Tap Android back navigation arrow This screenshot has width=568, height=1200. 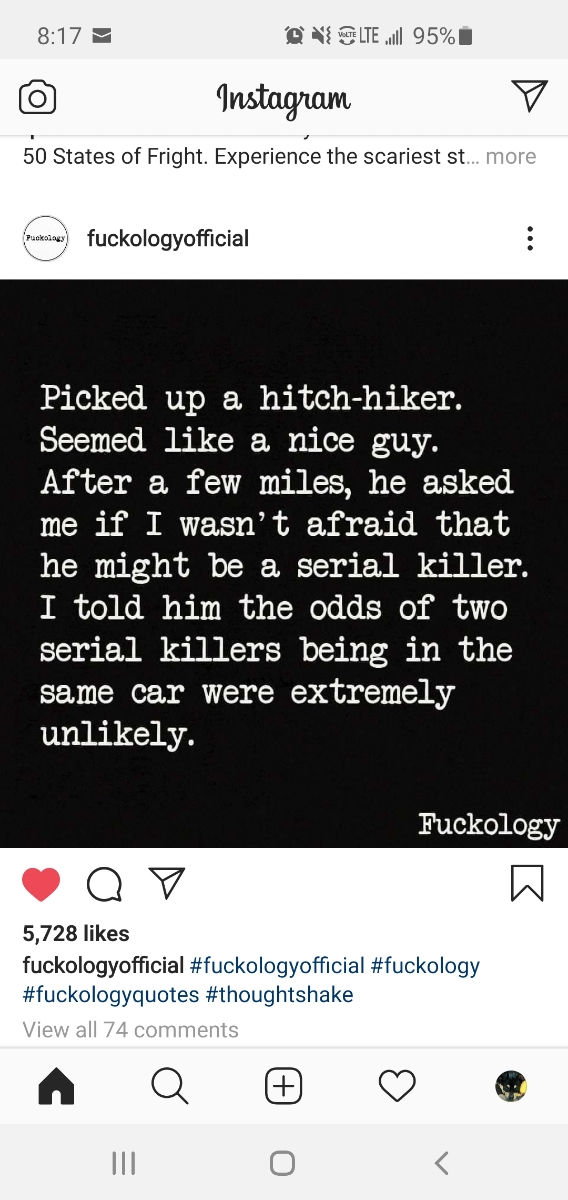[x=441, y=1162]
